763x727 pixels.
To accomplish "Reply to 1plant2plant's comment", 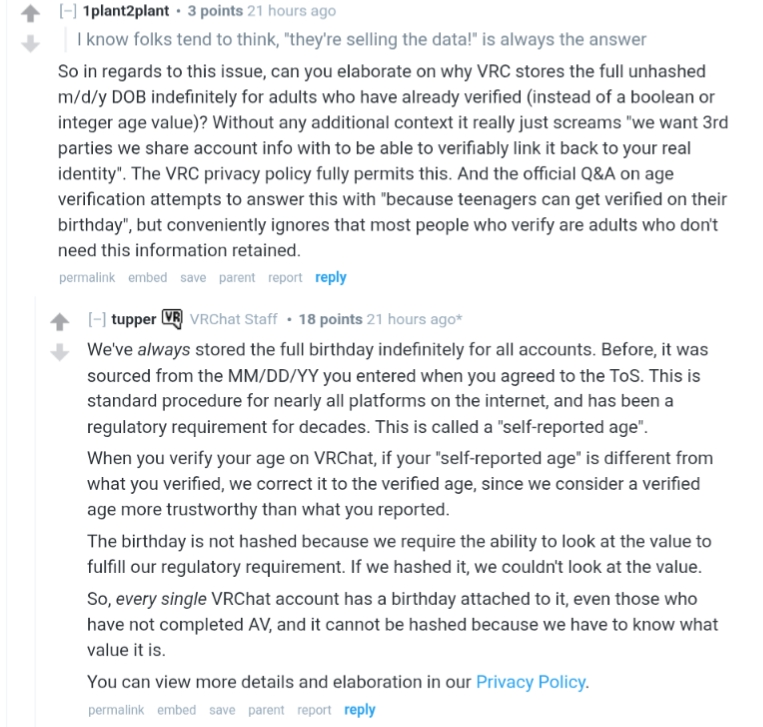I will (330, 277).
